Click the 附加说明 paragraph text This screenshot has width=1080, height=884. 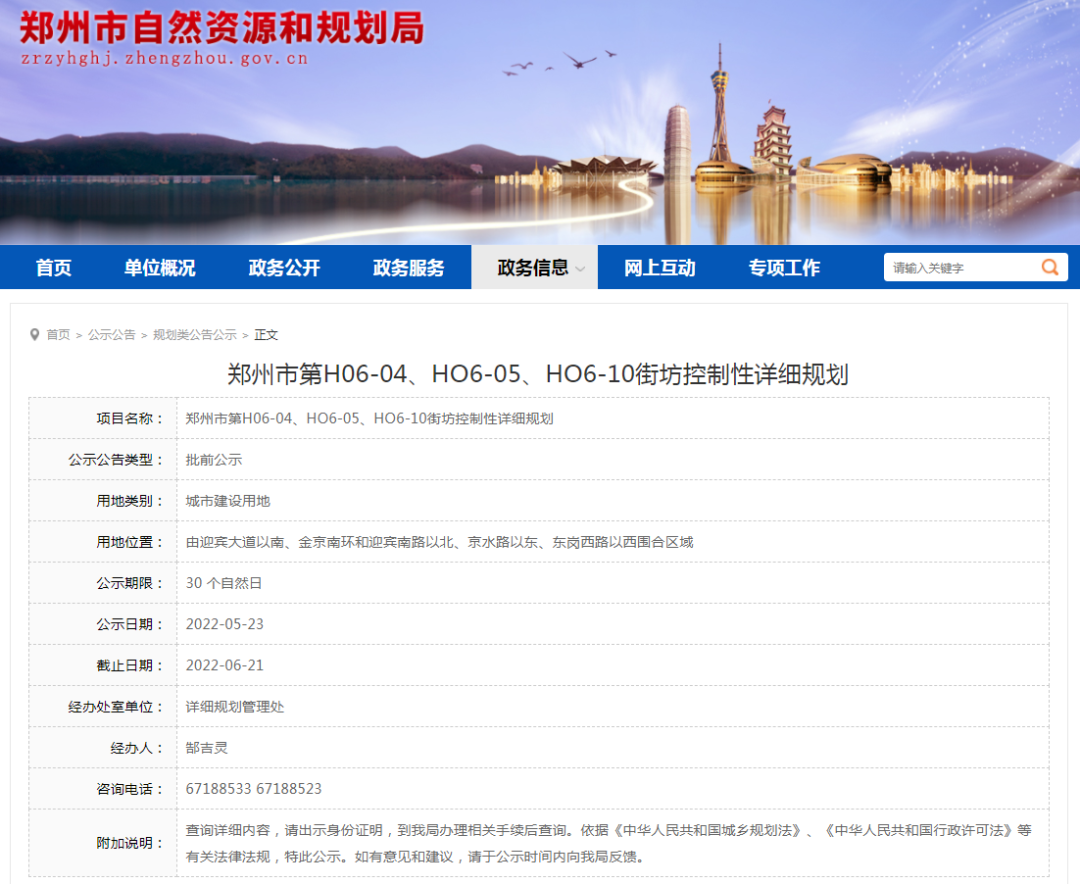click(x=609, y=843)
